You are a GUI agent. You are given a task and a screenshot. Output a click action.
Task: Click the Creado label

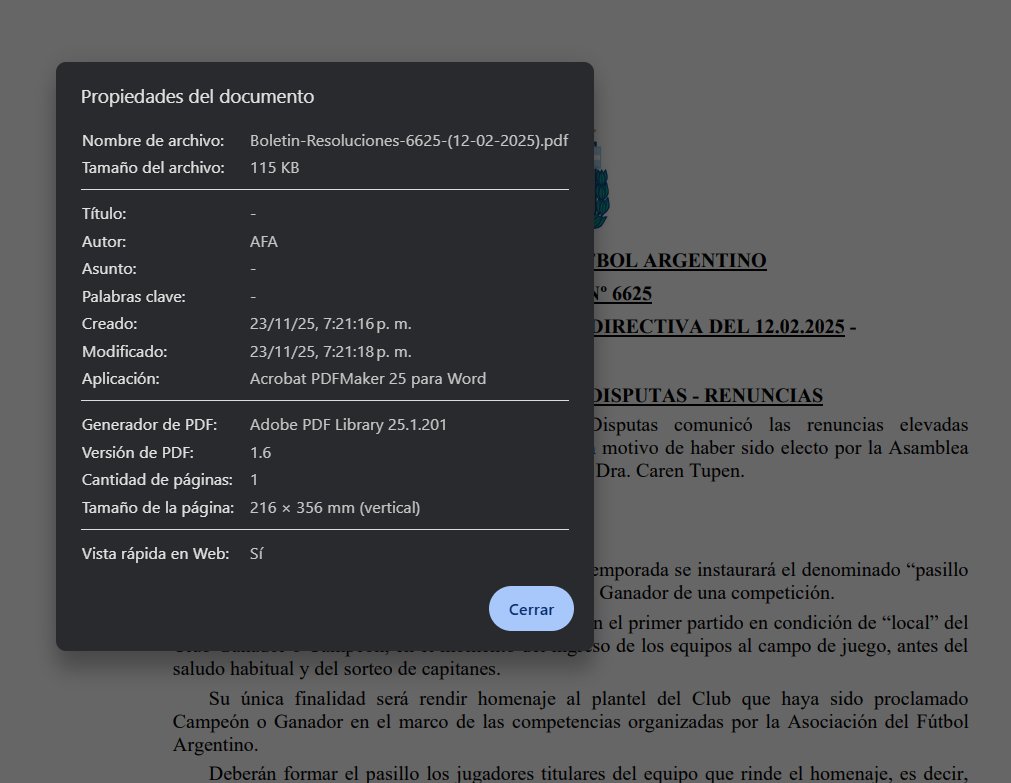(109, 324)
